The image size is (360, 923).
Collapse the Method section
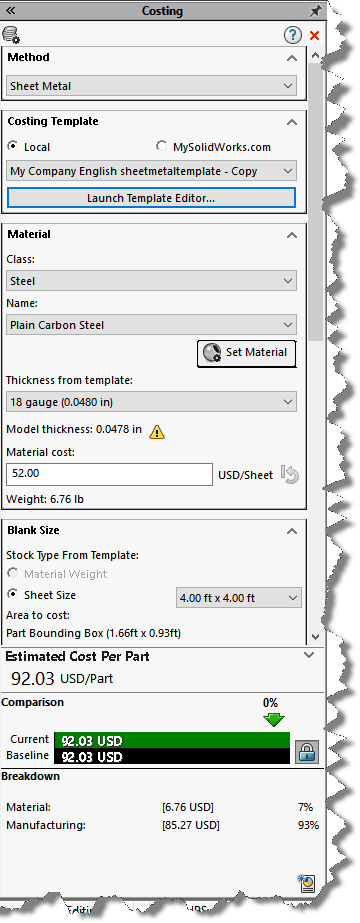coord(291,58)
